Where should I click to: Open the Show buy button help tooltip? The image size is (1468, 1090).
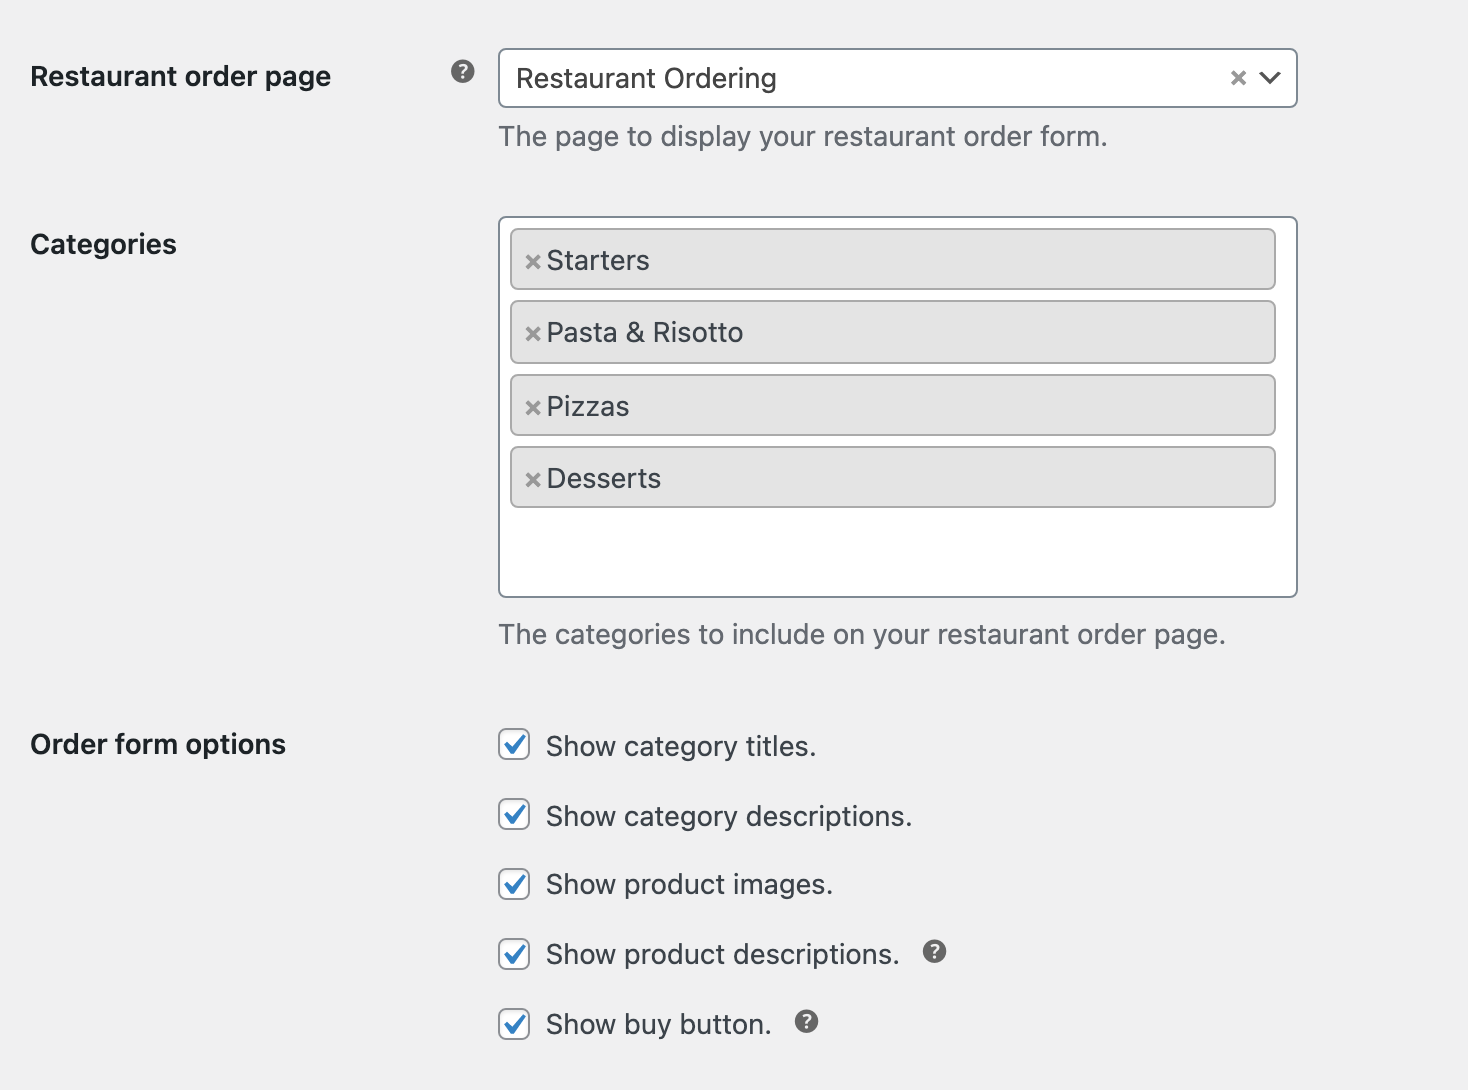tap(806, 1022)
